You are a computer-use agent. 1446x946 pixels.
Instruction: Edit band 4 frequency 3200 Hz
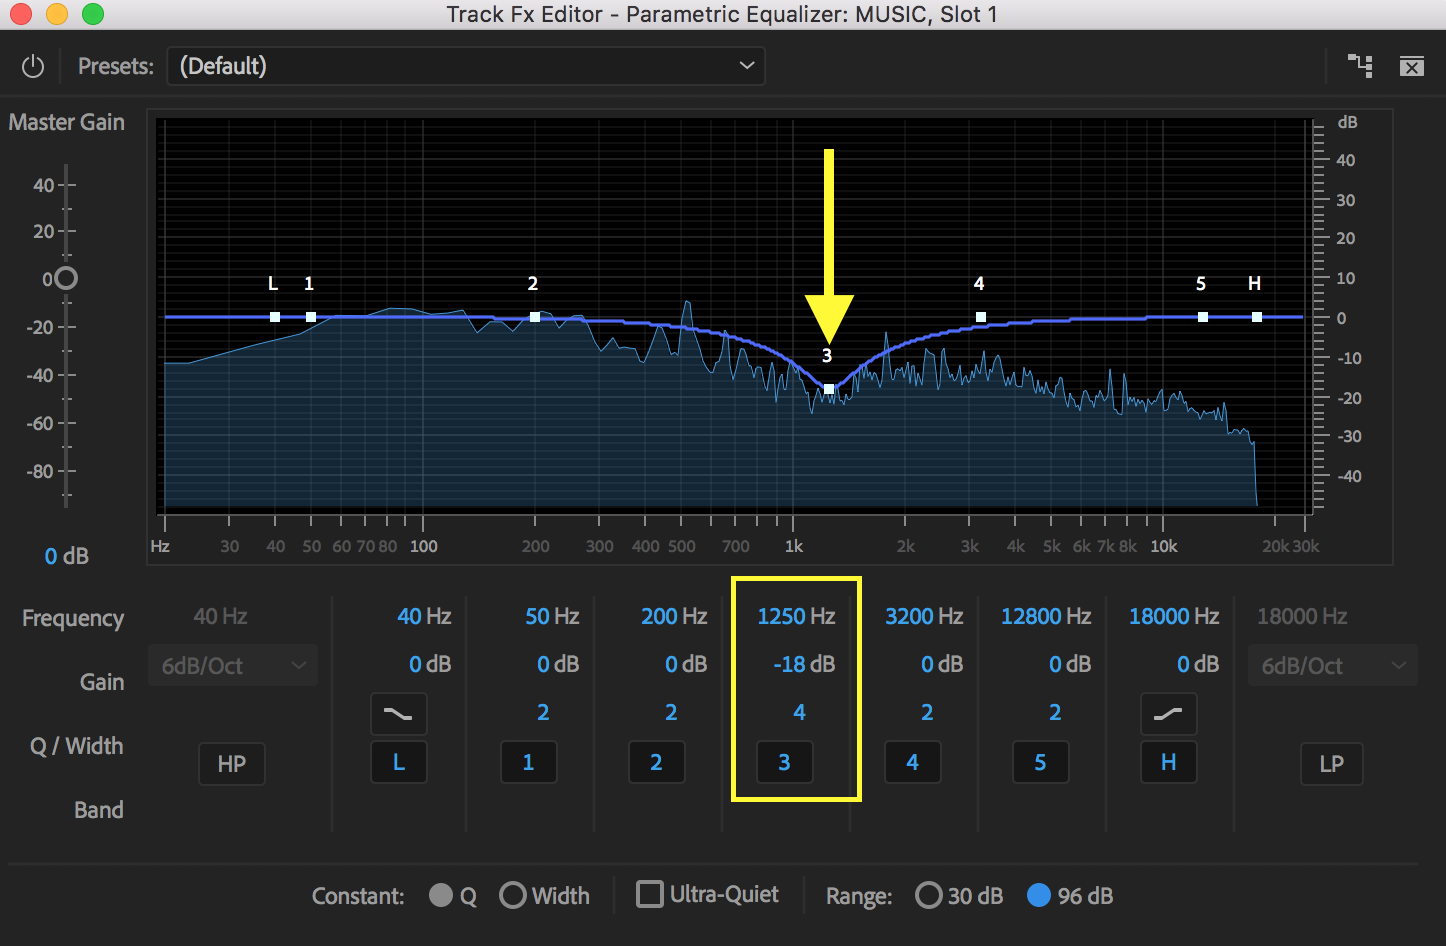[924, 616]
